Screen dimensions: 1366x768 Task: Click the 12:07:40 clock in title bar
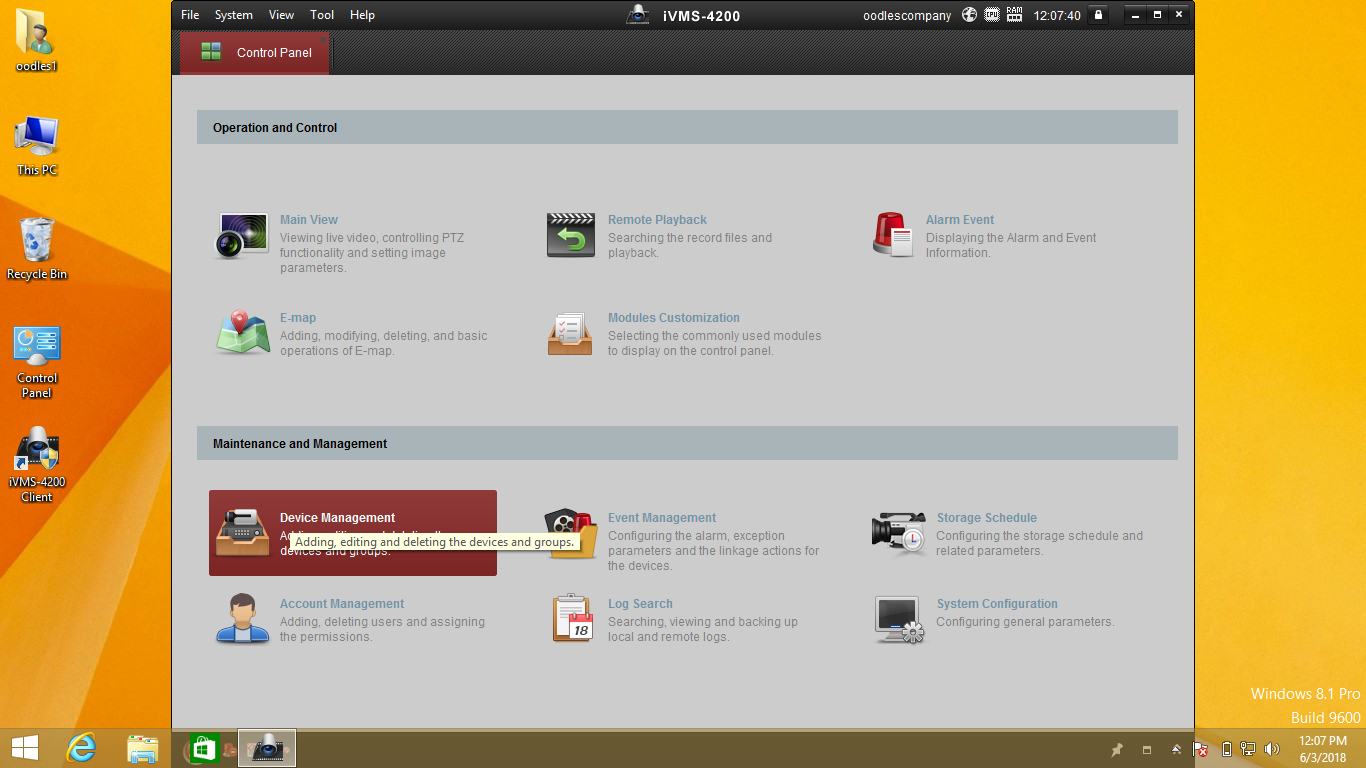(1057, 15)
